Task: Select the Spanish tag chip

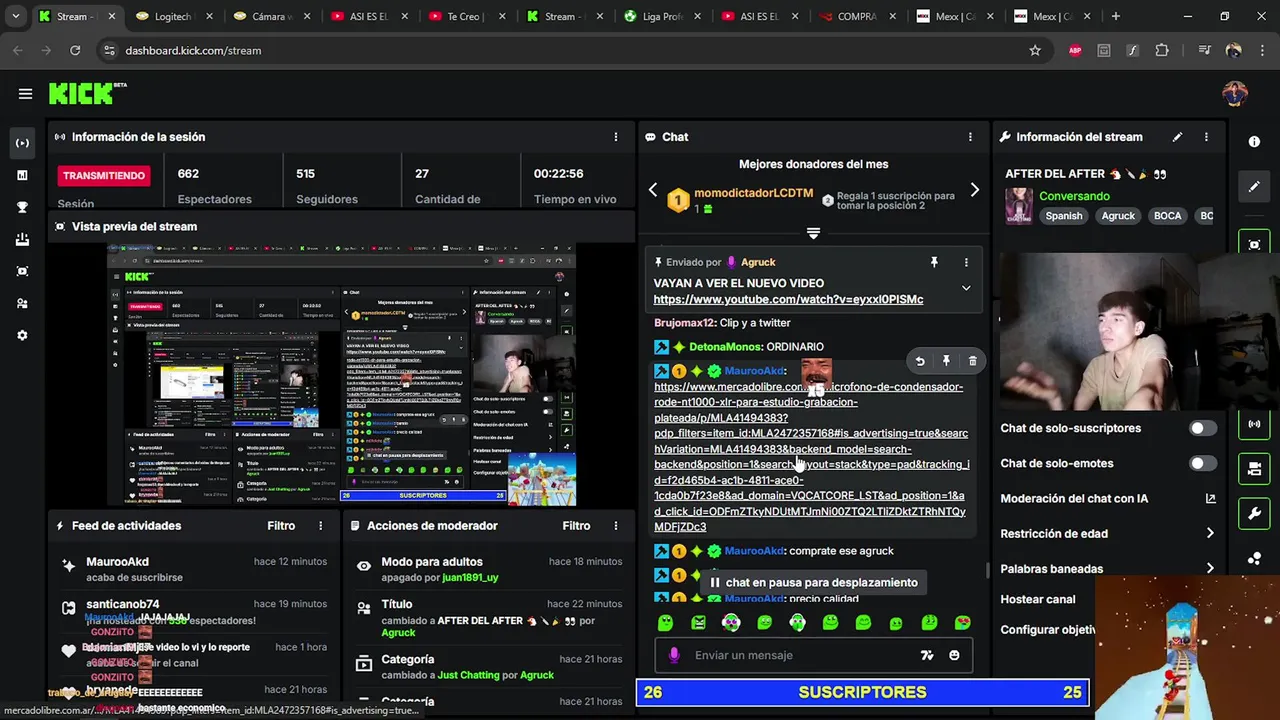Action: click(x=1064, y=216)
